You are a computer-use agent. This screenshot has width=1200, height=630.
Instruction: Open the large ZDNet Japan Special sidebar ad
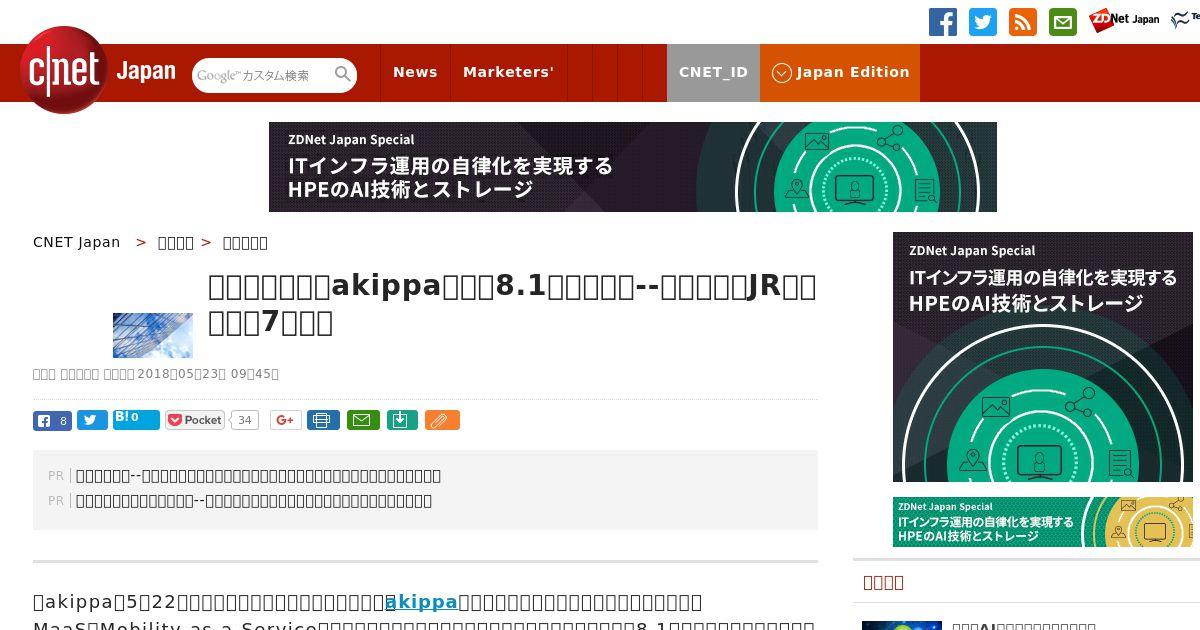1043,357
